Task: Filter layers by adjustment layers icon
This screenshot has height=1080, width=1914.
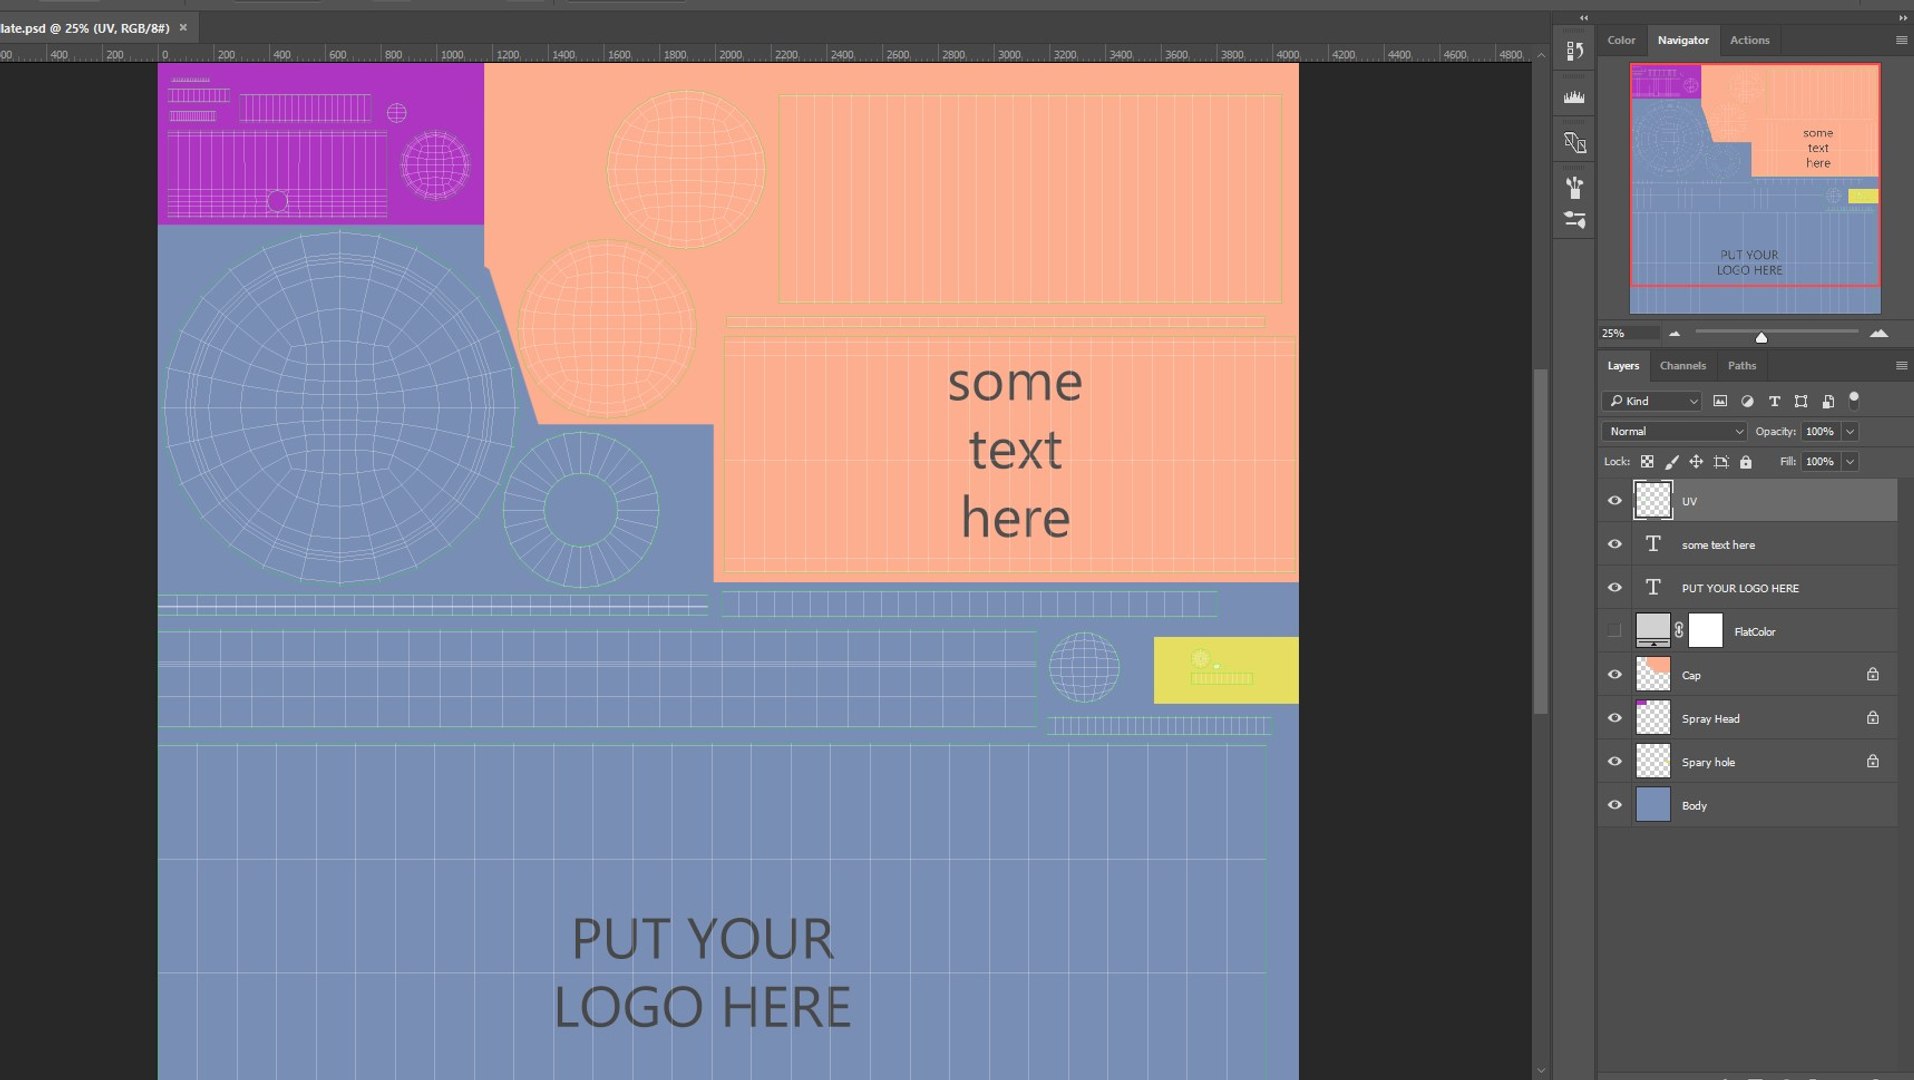Action: 1747,401
